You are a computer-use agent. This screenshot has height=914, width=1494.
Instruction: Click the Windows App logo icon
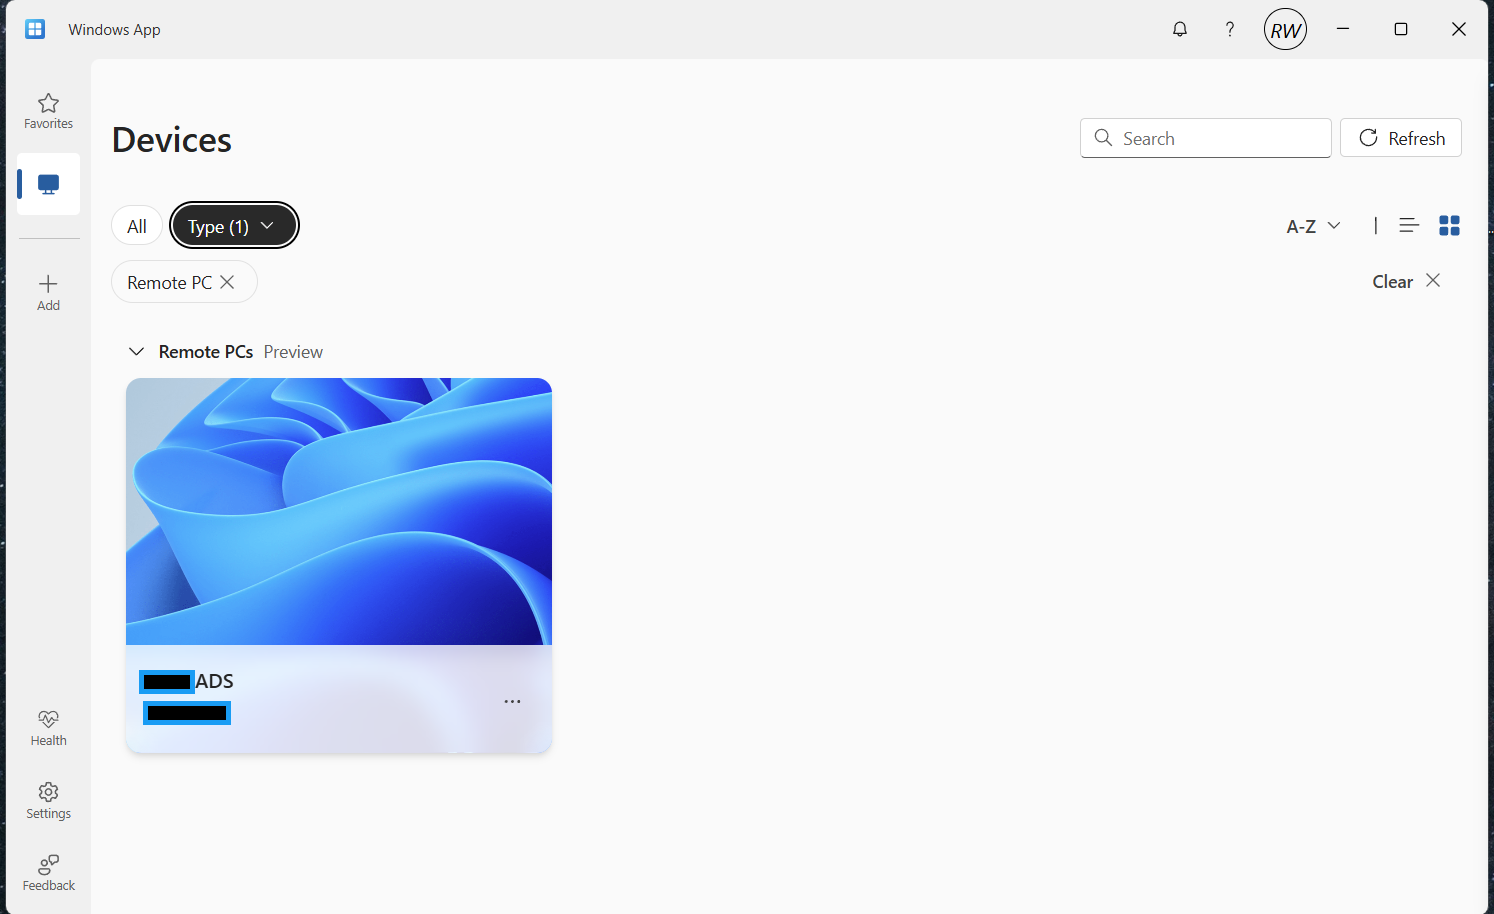[35, 29]
